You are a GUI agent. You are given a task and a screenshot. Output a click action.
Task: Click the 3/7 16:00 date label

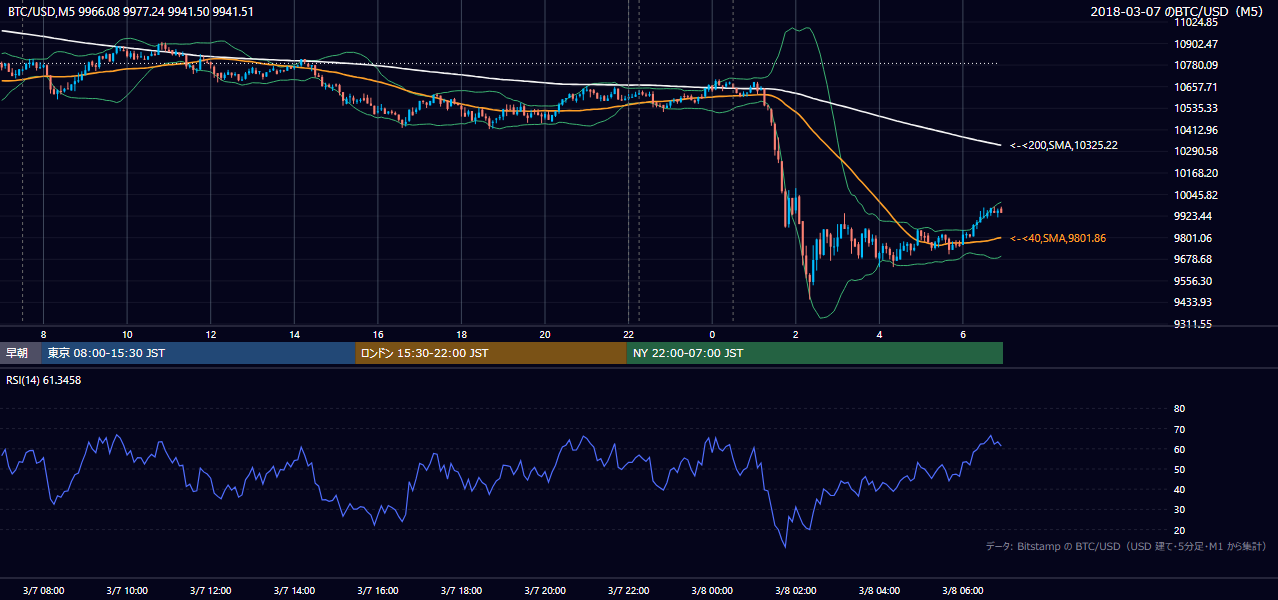378,590
